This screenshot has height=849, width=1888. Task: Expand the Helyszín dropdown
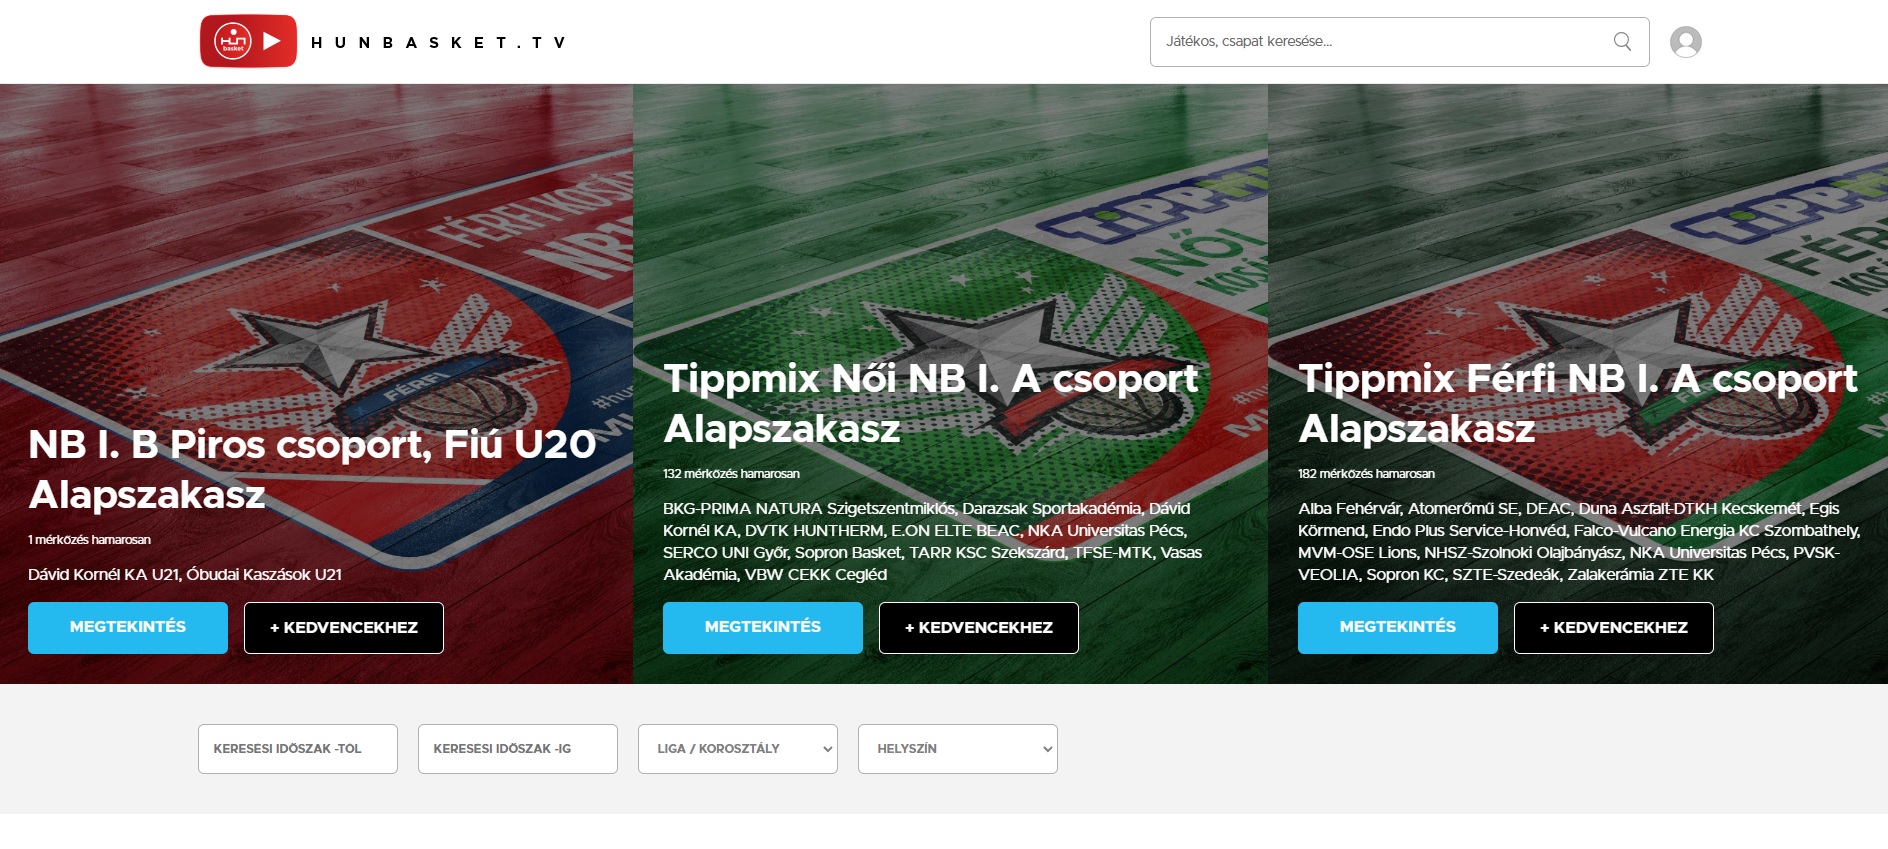958,749
